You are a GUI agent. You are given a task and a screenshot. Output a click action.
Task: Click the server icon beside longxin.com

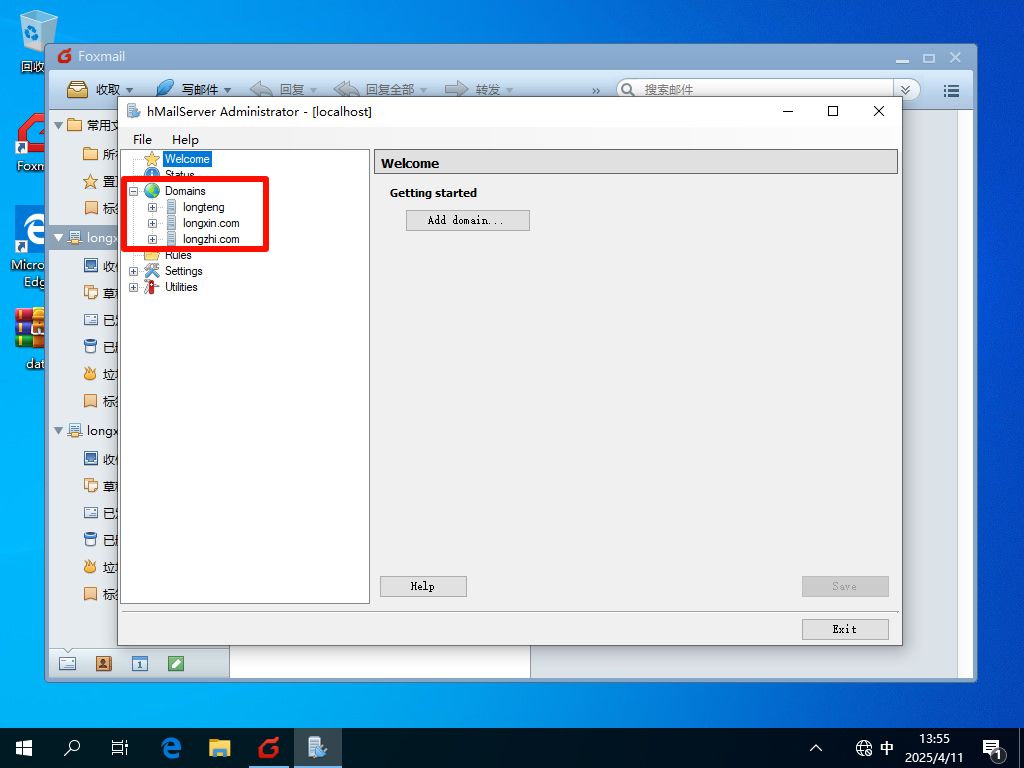171,223
